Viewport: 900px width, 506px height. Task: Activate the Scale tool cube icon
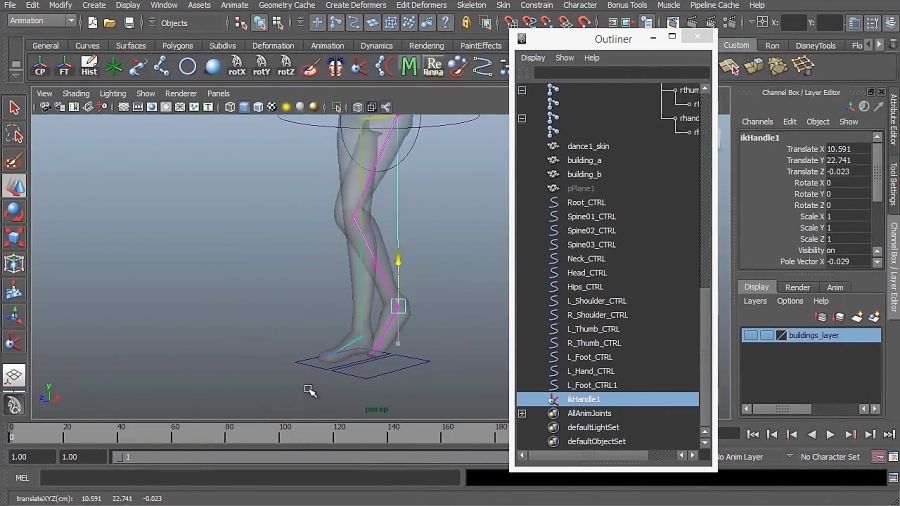click(14, 238)
